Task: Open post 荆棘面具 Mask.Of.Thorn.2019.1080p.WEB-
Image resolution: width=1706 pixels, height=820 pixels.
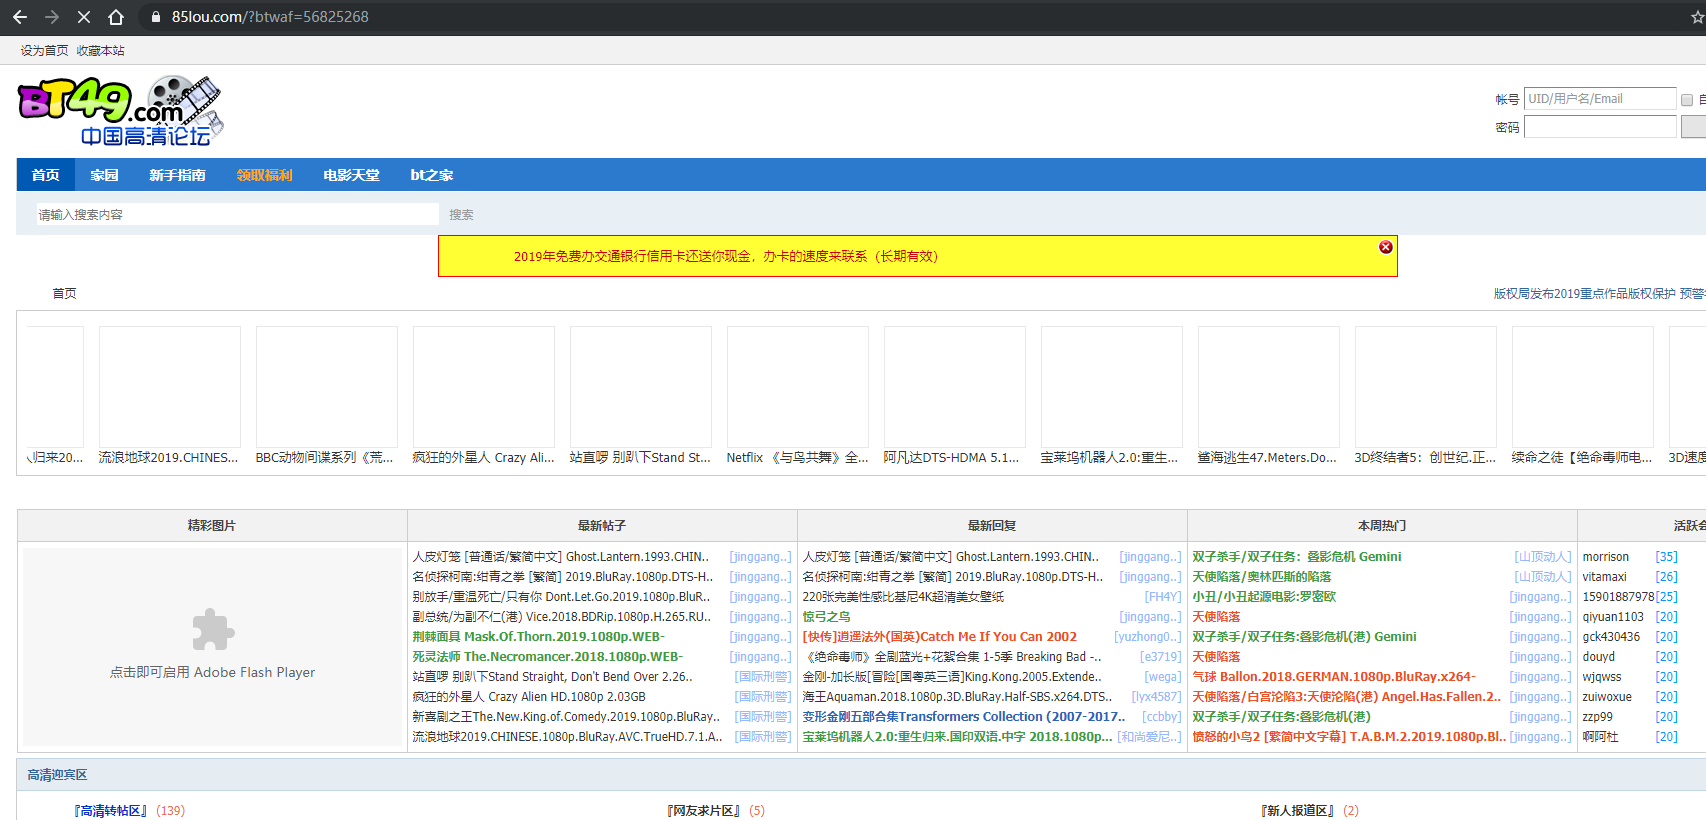Action: click(x=538, y=637)
